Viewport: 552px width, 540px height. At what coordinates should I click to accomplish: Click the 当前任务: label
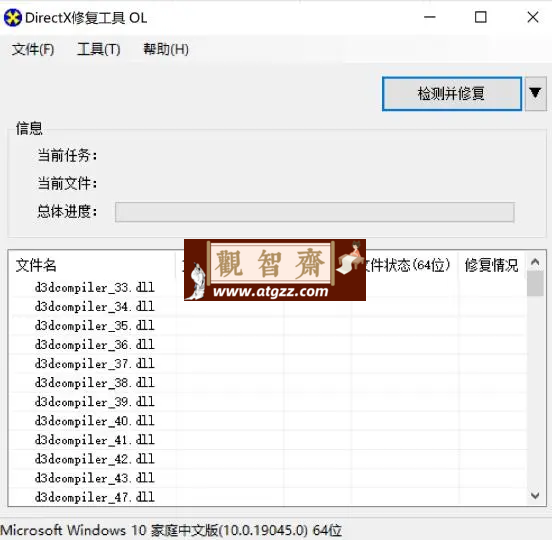click(x=67, y=155)
